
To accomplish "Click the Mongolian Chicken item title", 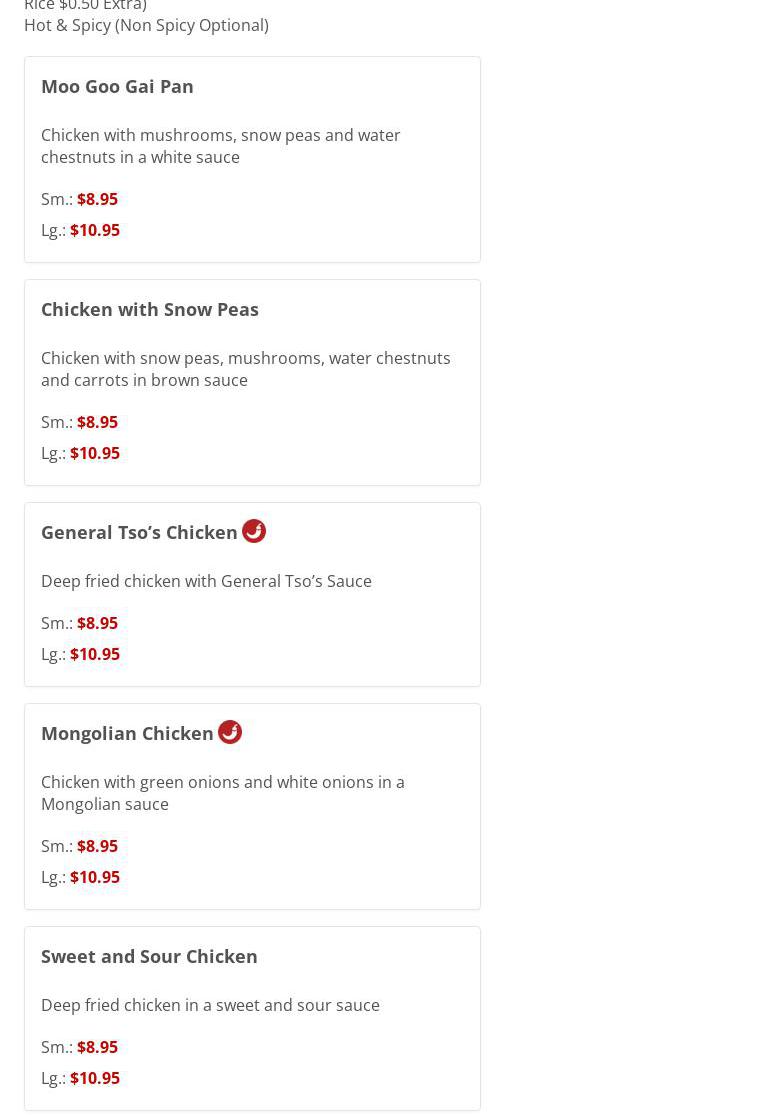I will pyautogui.click(x=127, y=733).
